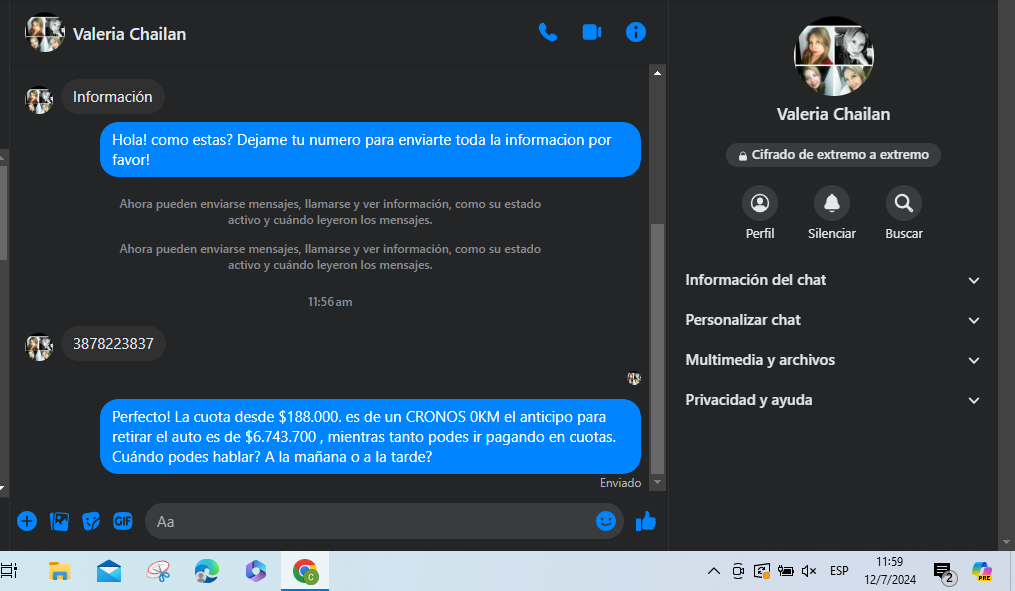Choose a sticker from the sticker icon
The image size is (1015, 591).
tap(91, 520)
